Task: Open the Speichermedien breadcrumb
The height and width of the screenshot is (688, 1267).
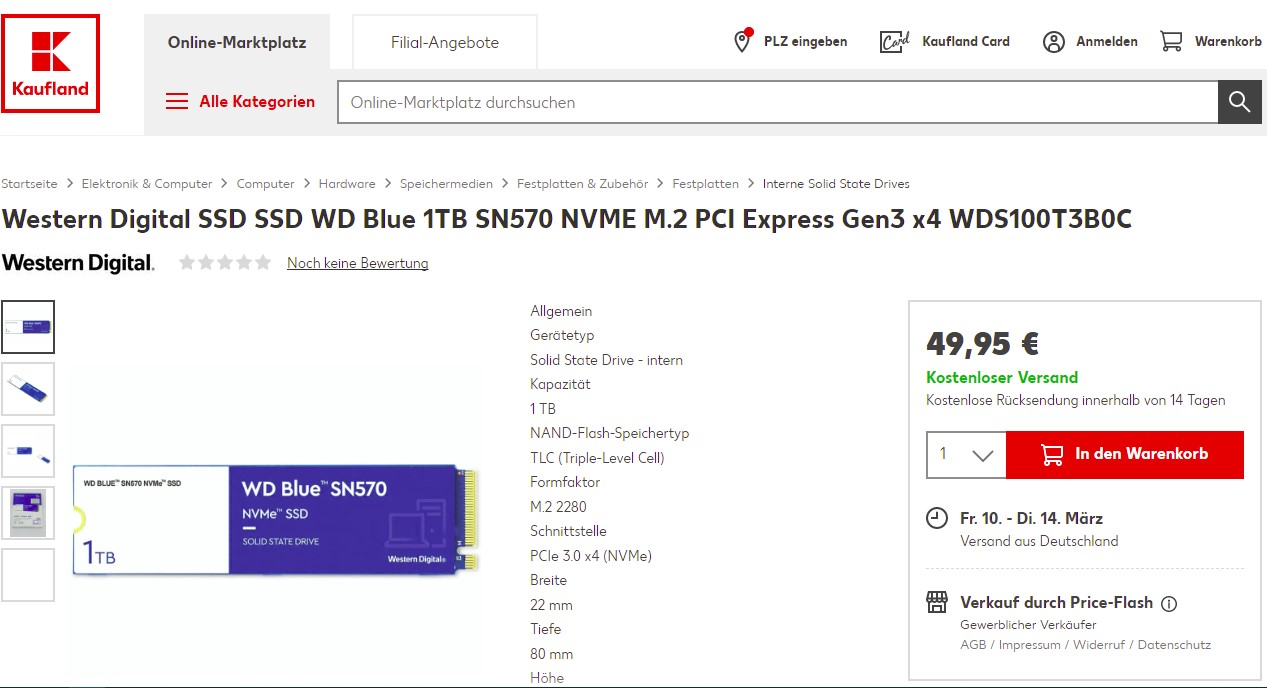Action: [x=446, y=184]
